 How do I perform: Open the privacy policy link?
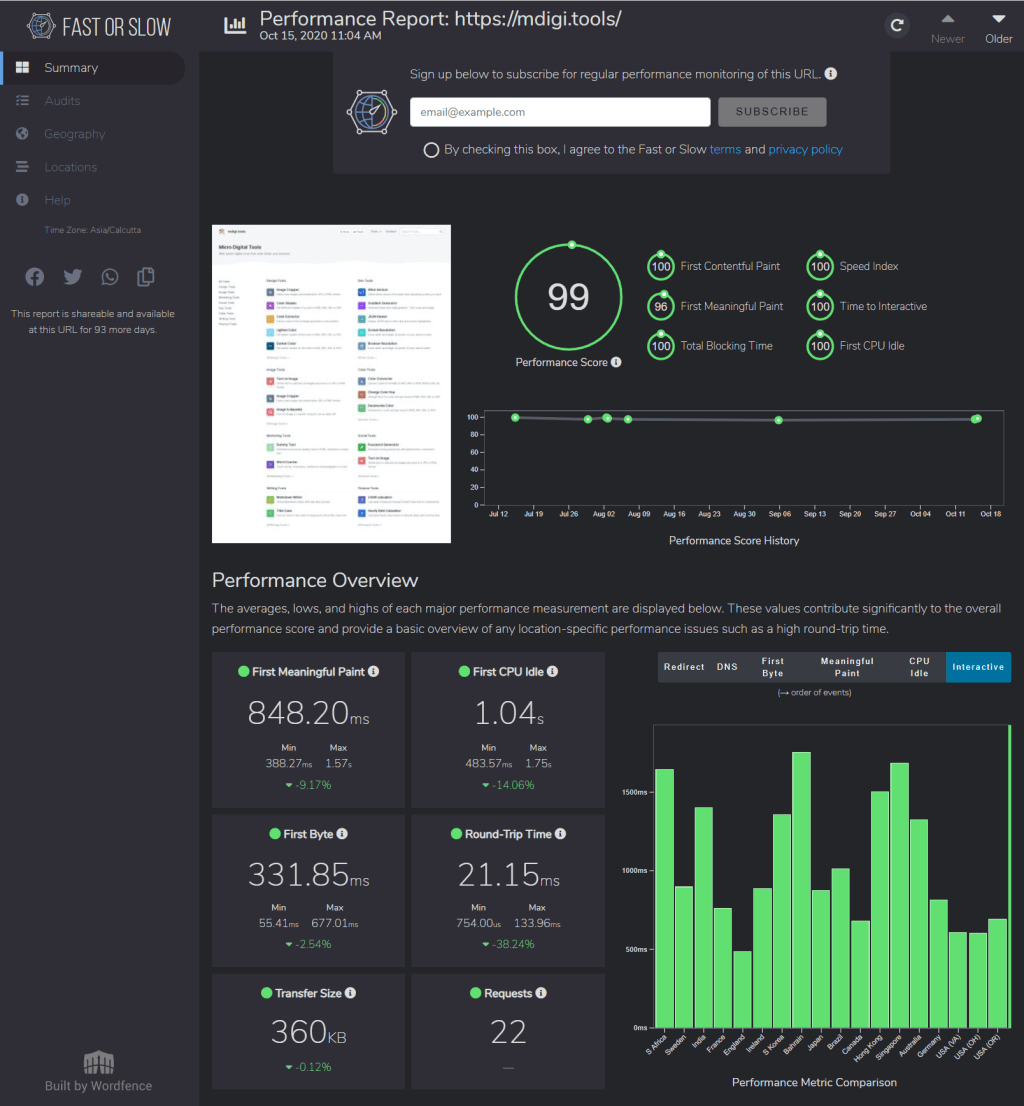(x=805, y=150)
